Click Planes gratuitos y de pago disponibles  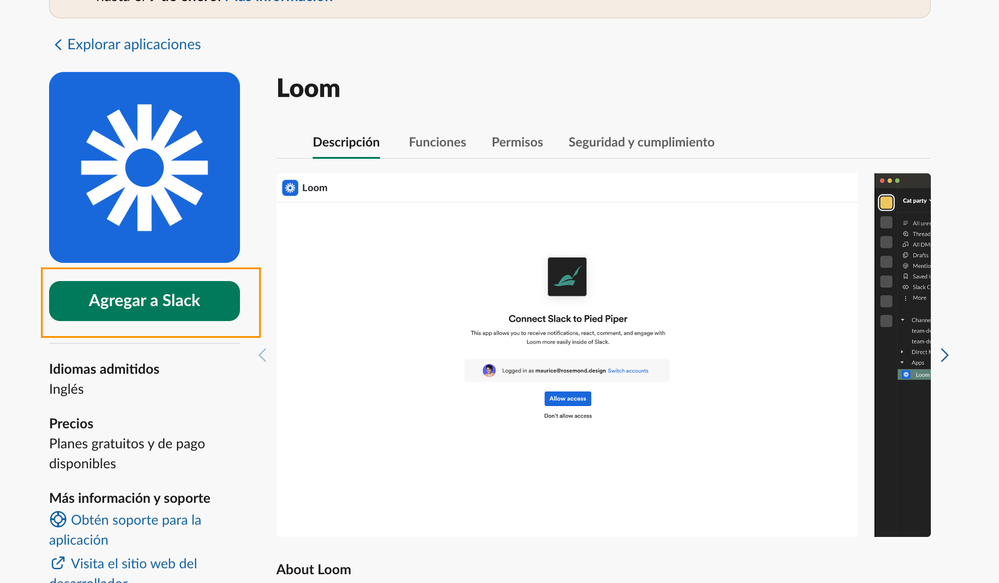[127, 454]
